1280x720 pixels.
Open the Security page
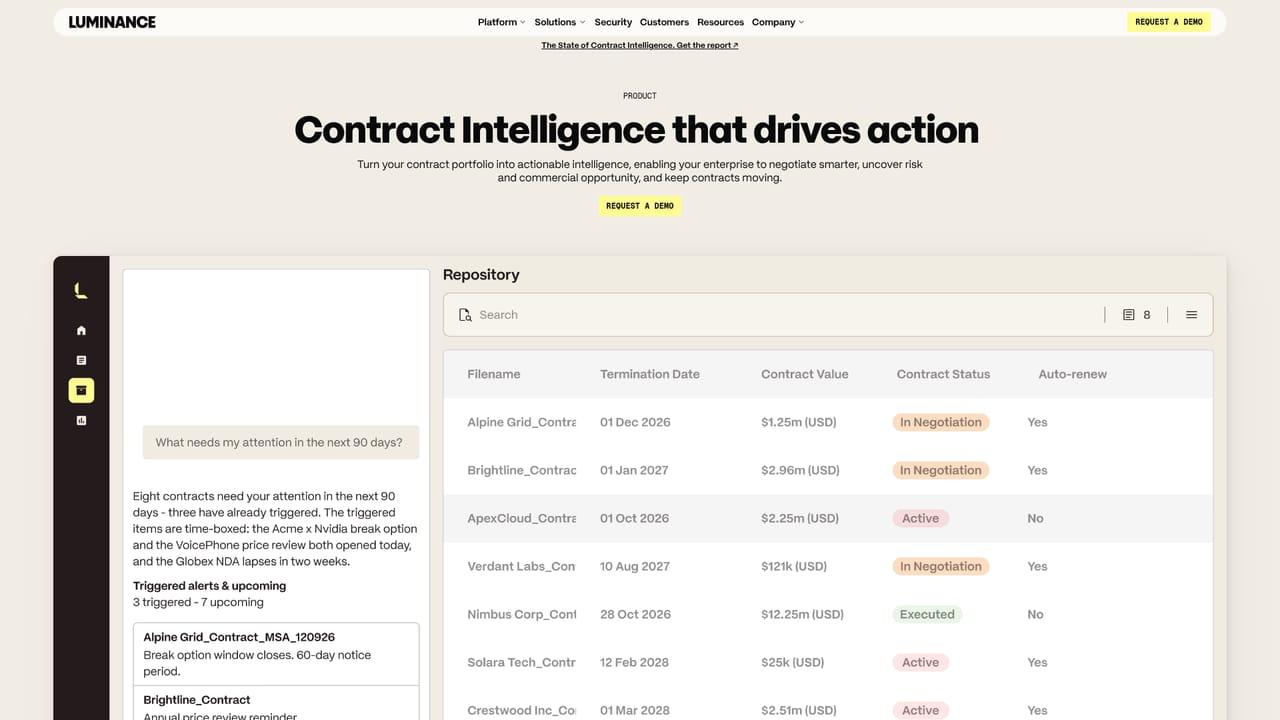pyautogui.click(x=613, y=22)
